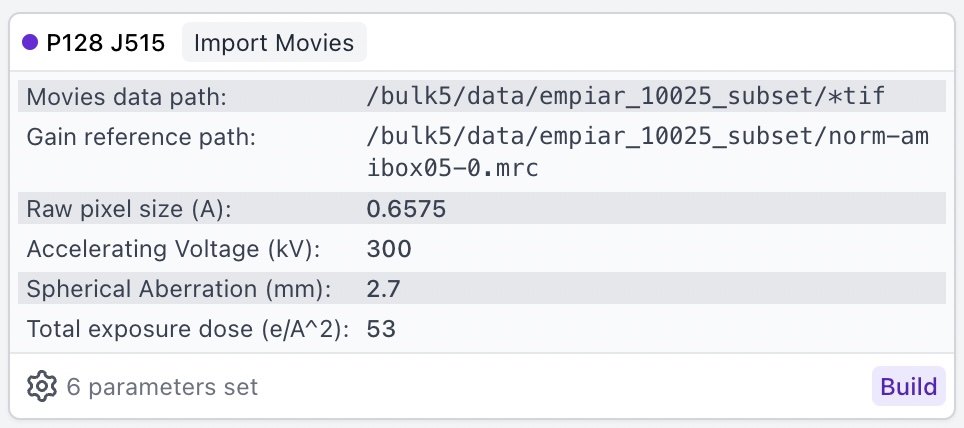Viewport: 964px width, 428px height.
Task: Click the 53 total exposure dose value
Action: (x=382, y=329)
